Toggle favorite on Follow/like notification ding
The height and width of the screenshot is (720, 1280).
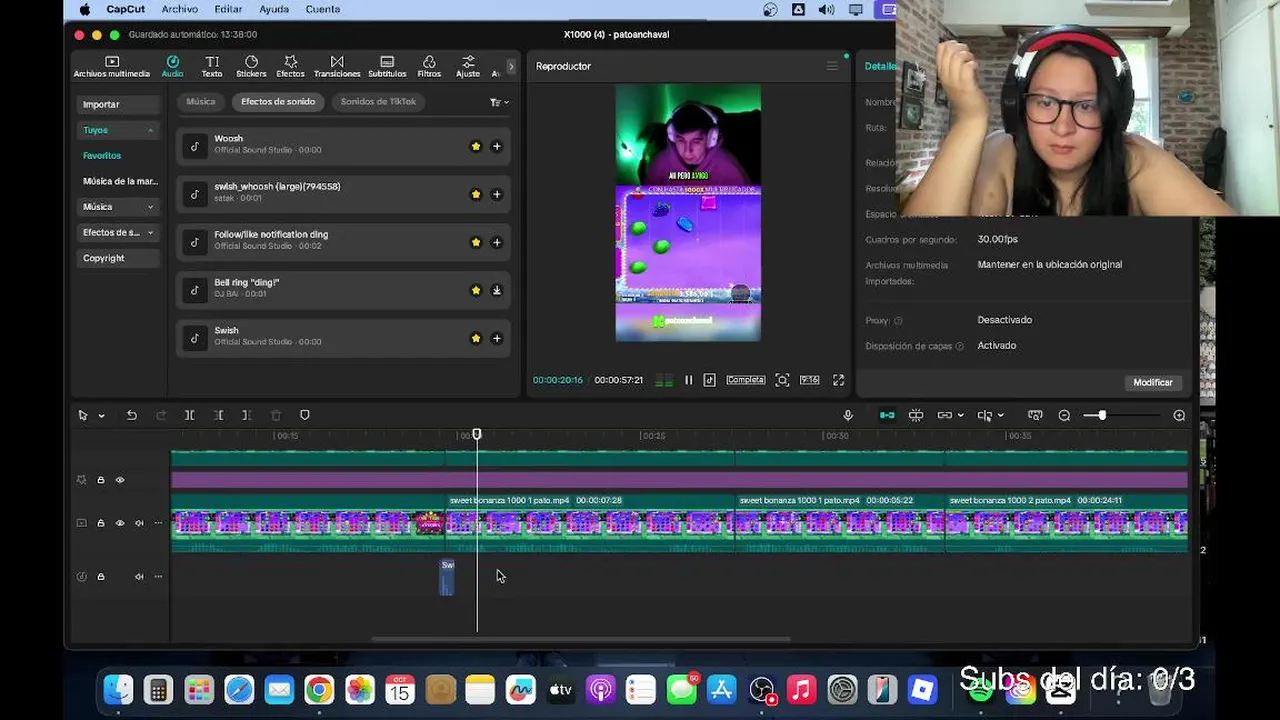[x=476, y=242]
